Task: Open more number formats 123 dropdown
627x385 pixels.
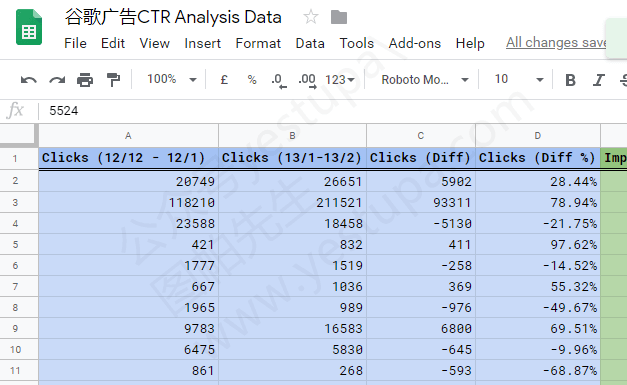Action: (339, 80)
